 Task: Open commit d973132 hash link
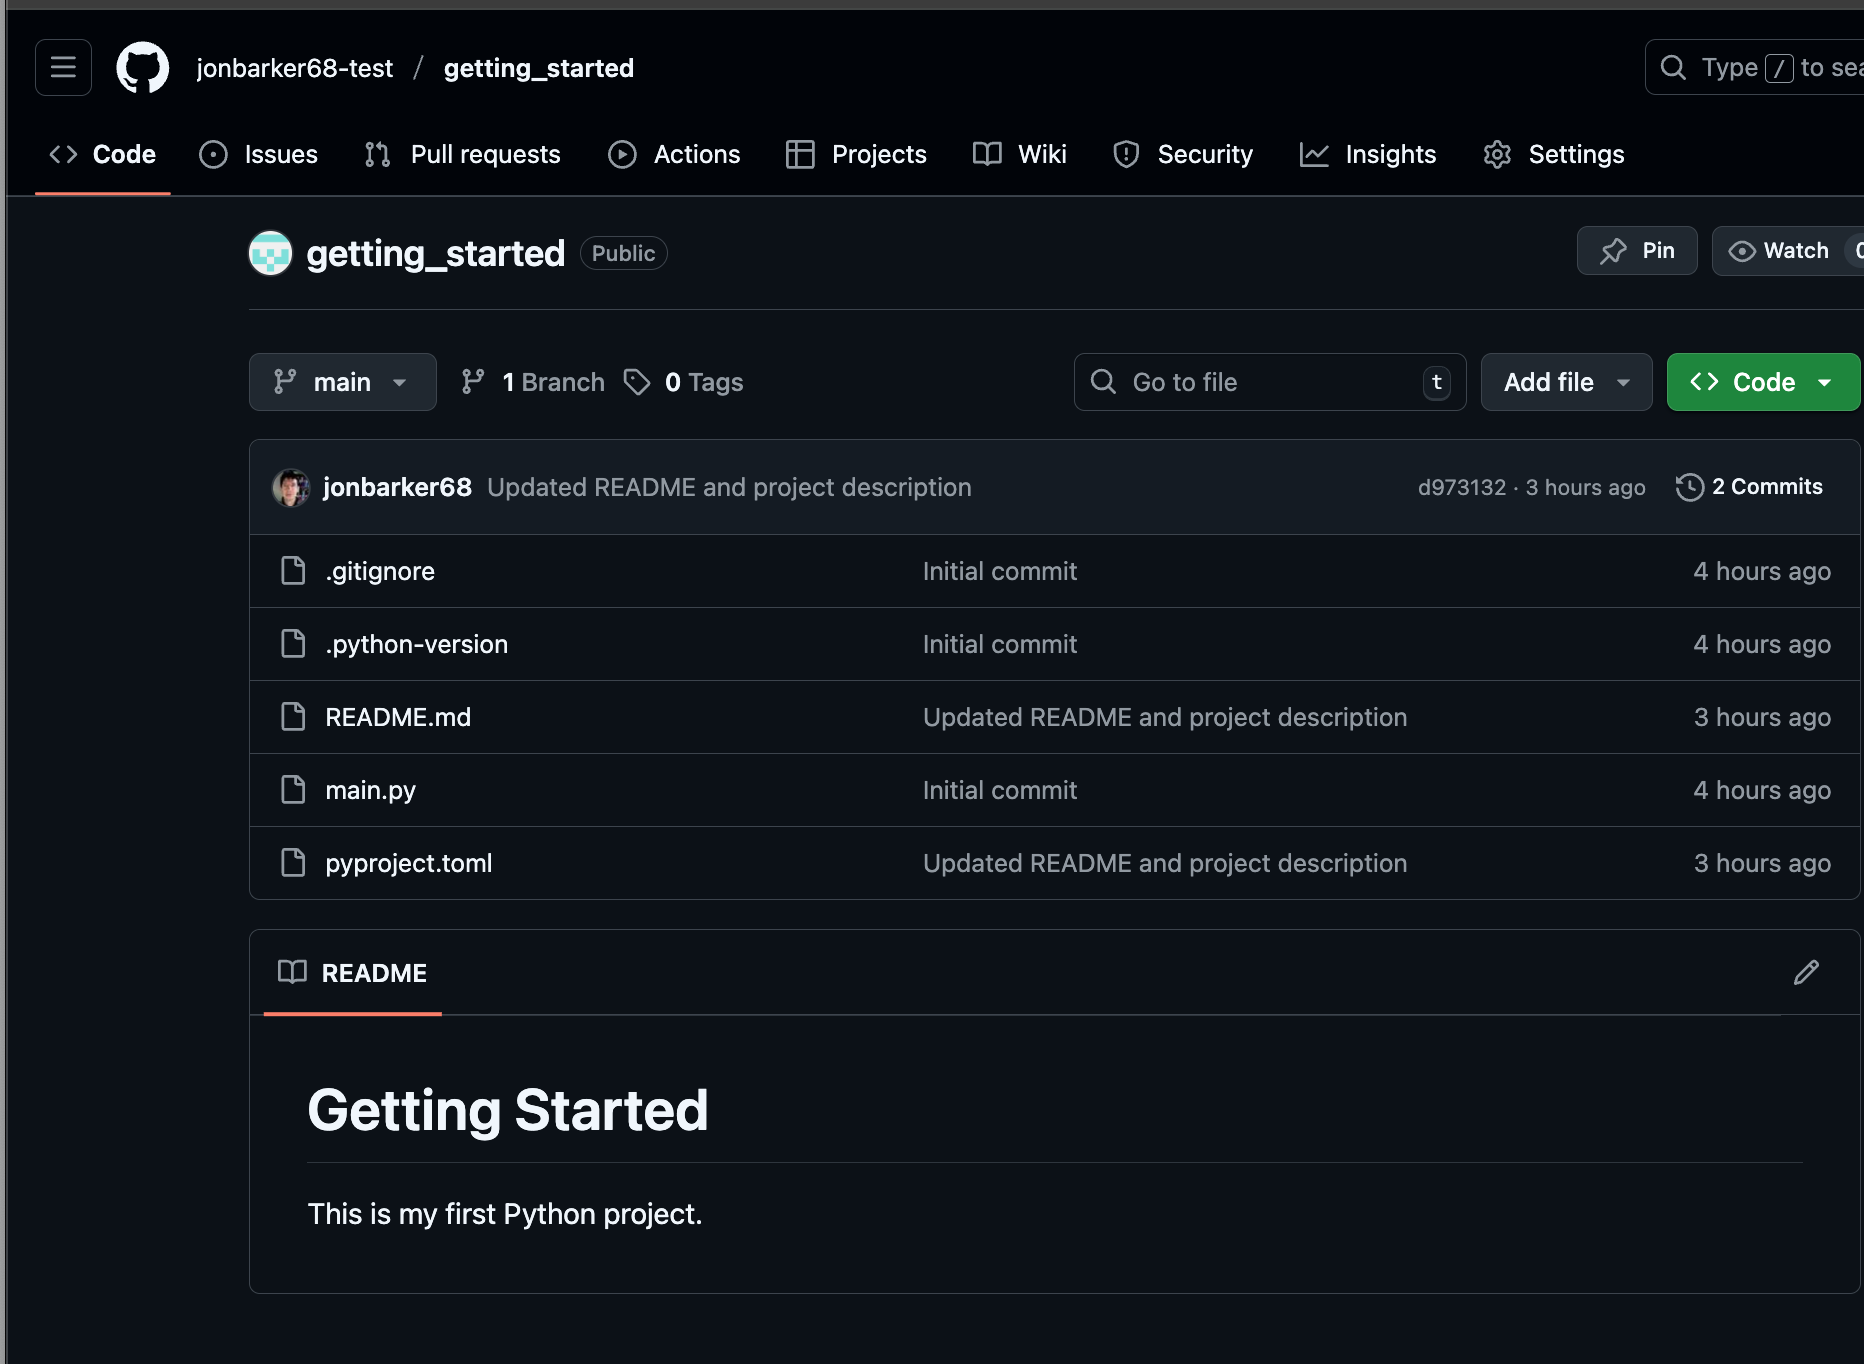tap(1461, 487)
